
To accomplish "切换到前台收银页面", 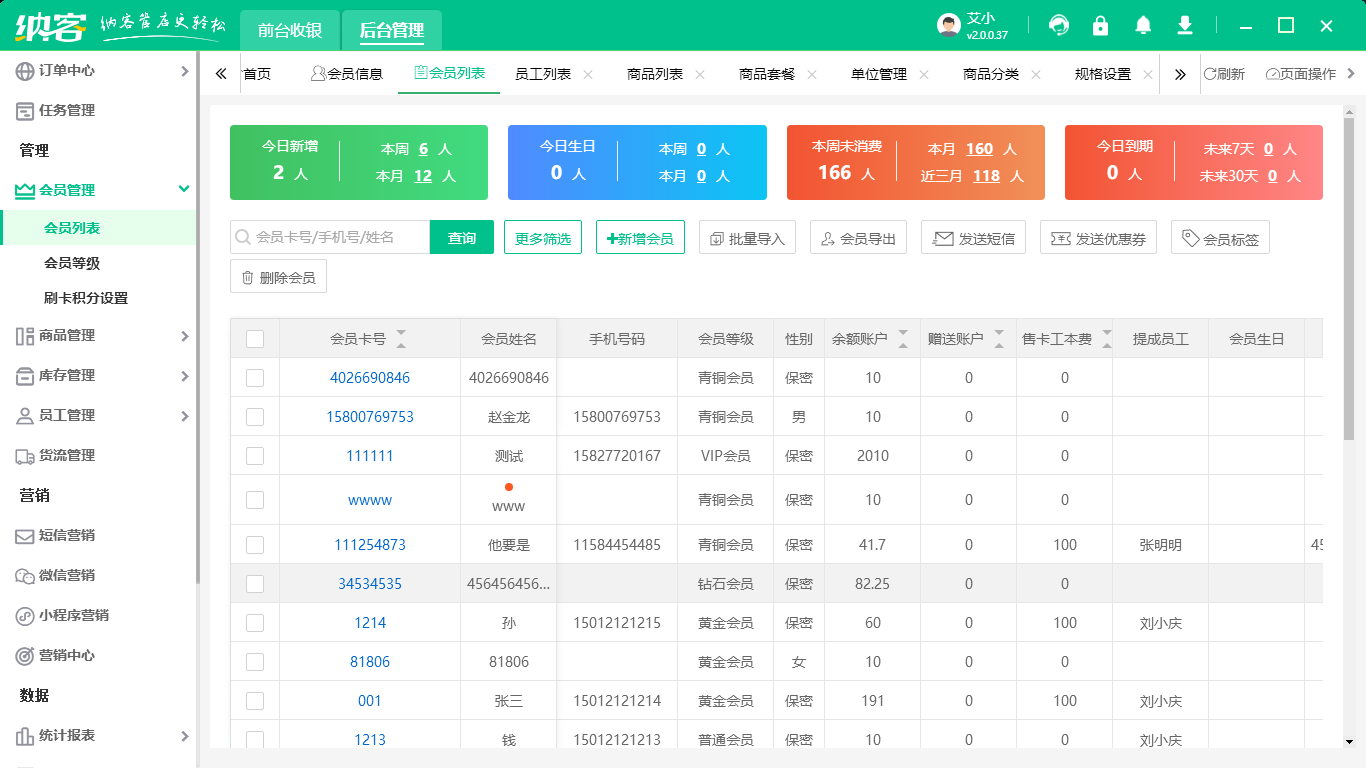I will (290, 30).
